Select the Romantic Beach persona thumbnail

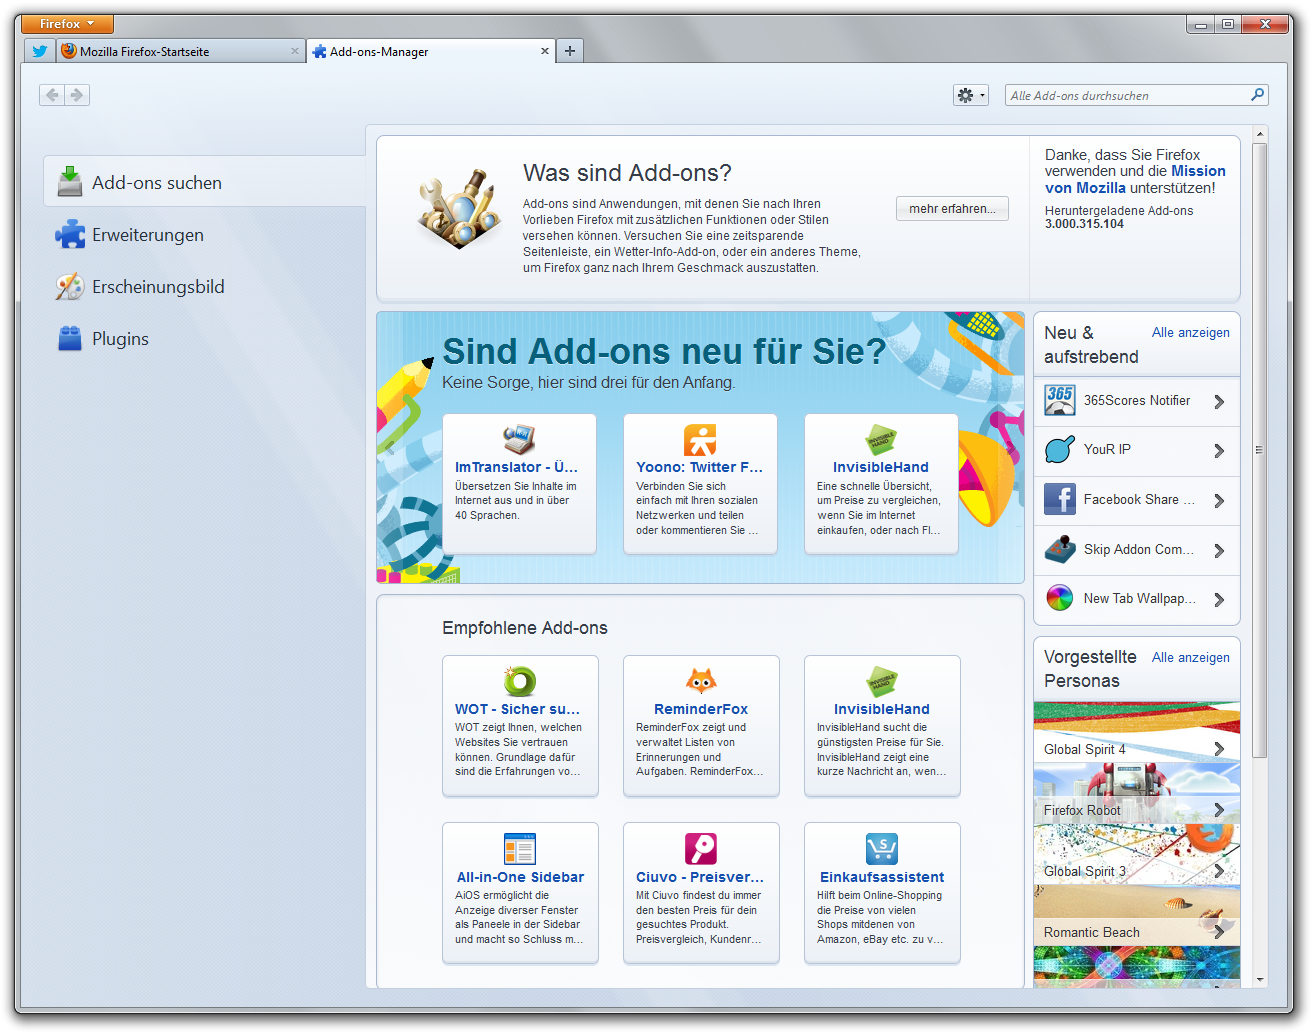coord(1137,916)
